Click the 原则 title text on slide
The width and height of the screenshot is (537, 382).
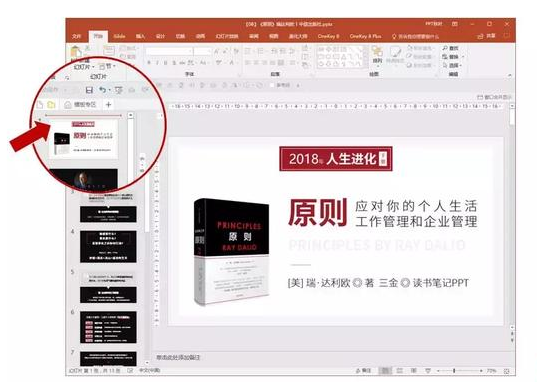317,213
